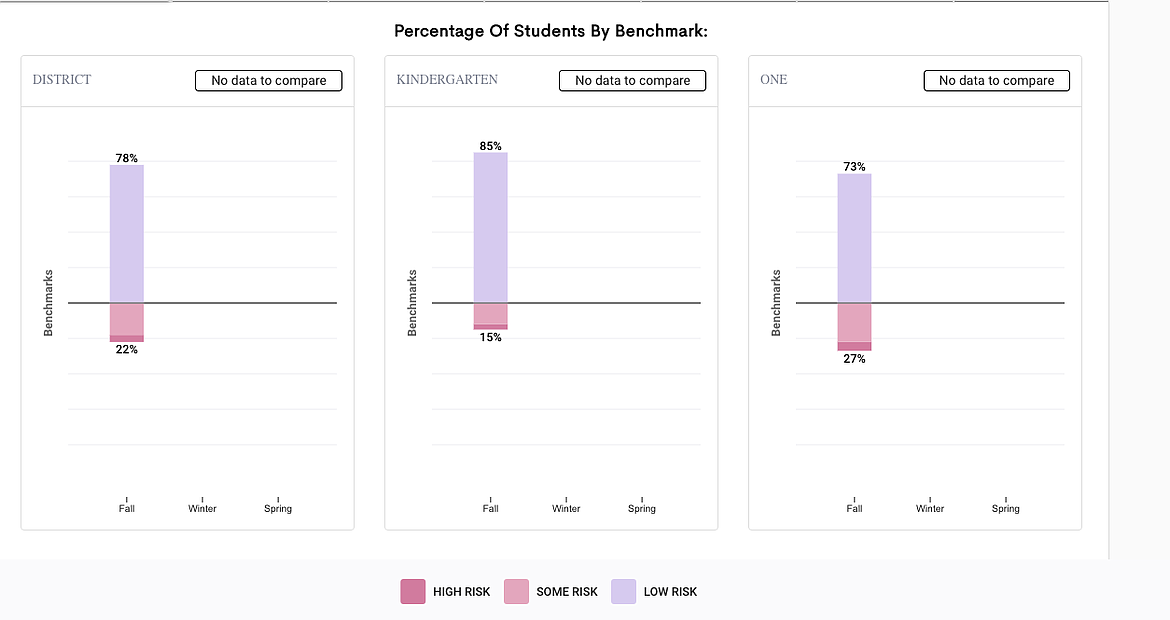Select the District low risk 78% bar

click(127, 233)
